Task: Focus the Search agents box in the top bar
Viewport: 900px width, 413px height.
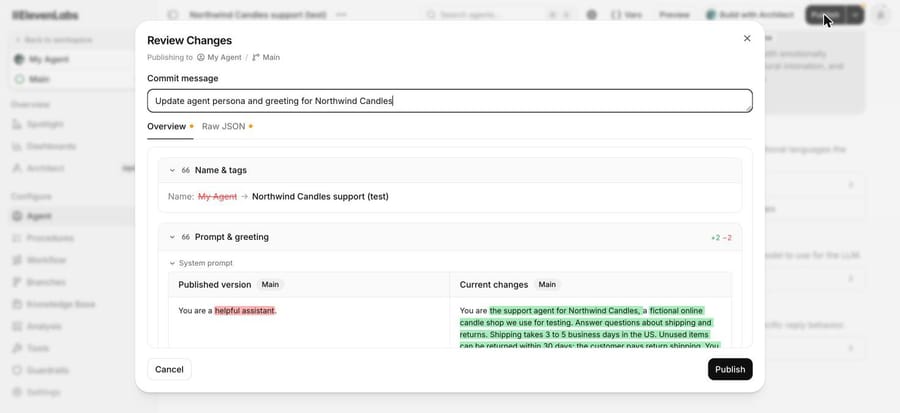Action: coord(498,15)
